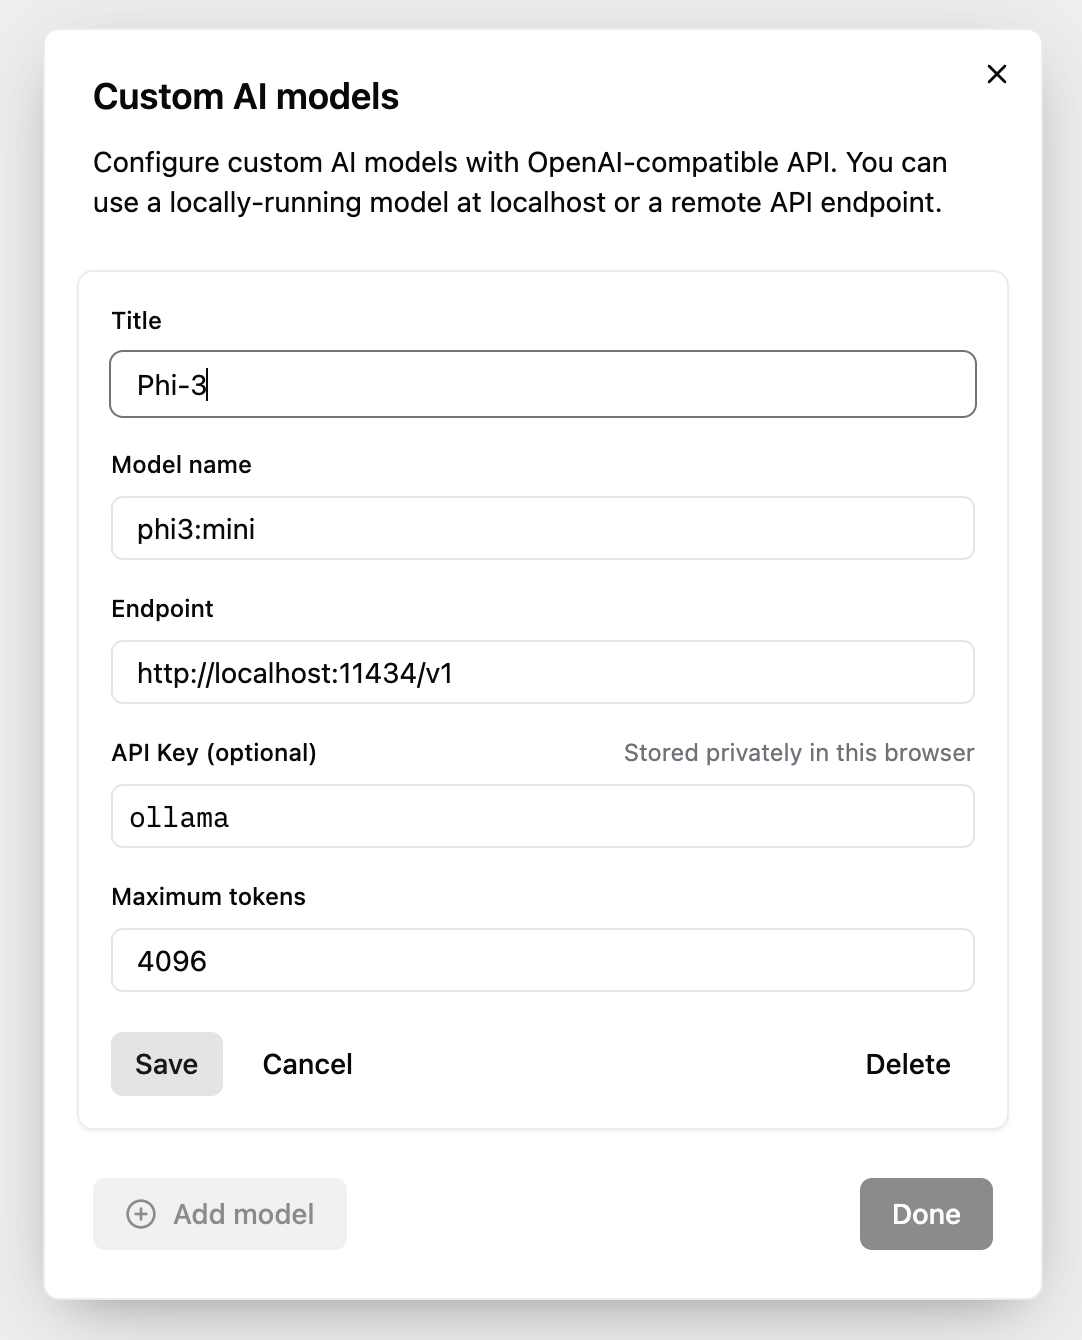Click the Stored privately in this browser label
The image size is (1082, 1340).
point(799,752)
